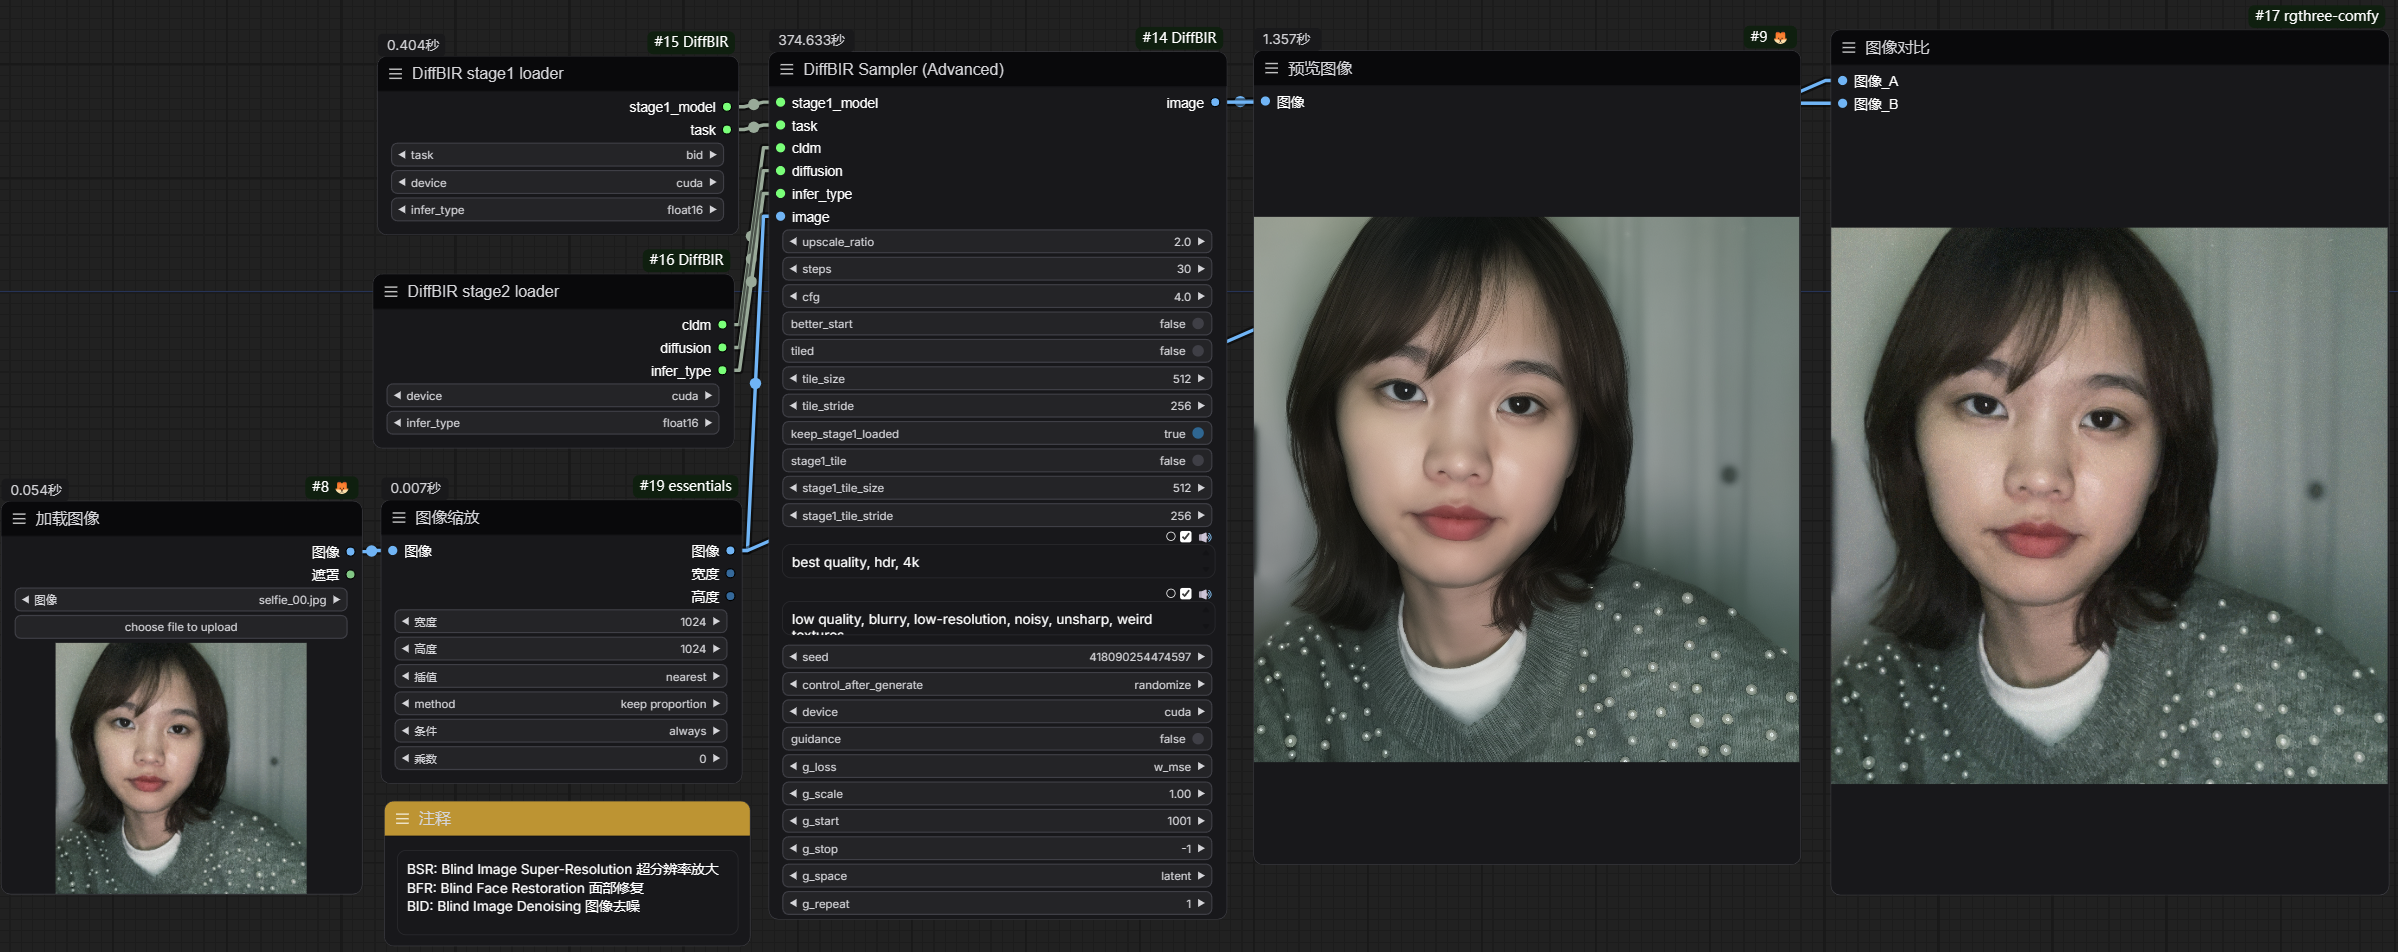Open the task widget set to bid
2398x952 pixels.
pyautogui.click(x=557, y=154)
